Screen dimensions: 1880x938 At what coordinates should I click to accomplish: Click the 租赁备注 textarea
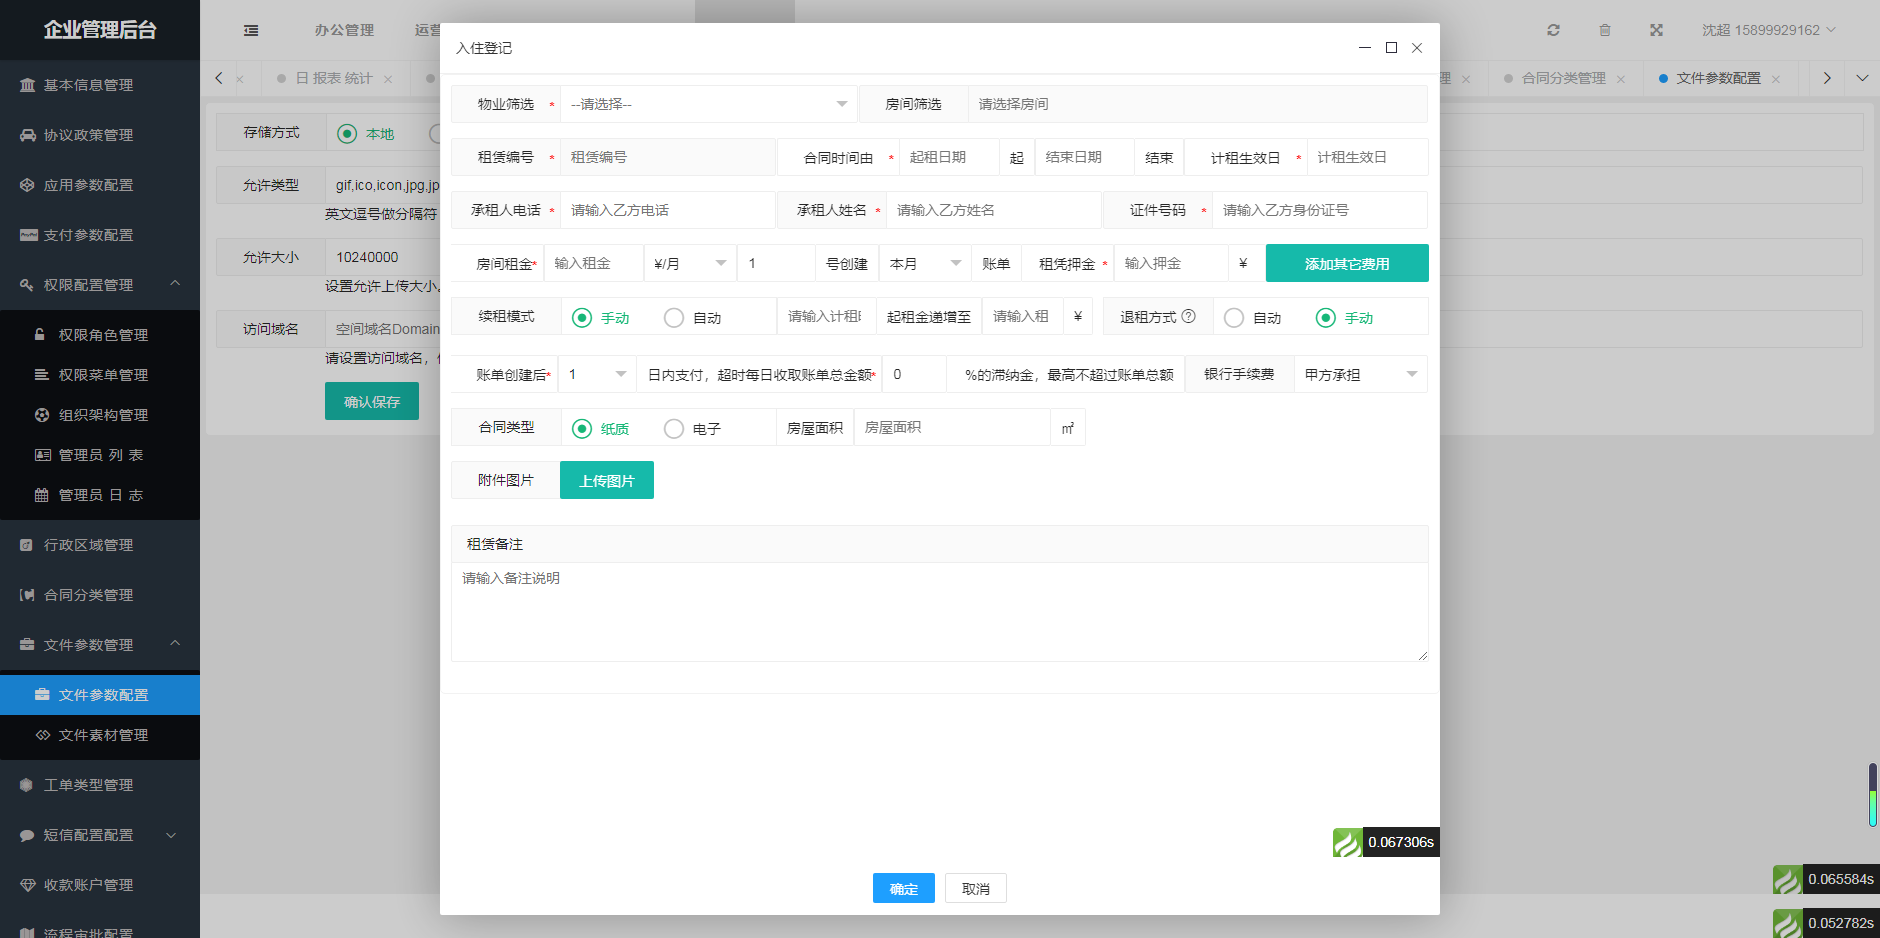[x=939, y=611]
